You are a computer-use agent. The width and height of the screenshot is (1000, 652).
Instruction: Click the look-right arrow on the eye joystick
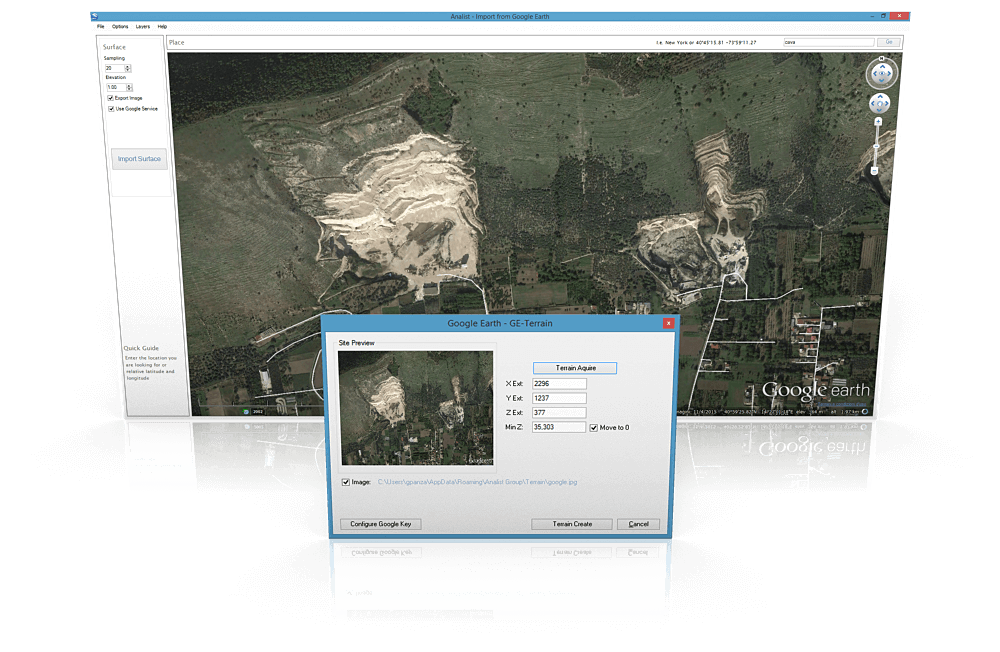pyautogui.click(x=889, y=73)
